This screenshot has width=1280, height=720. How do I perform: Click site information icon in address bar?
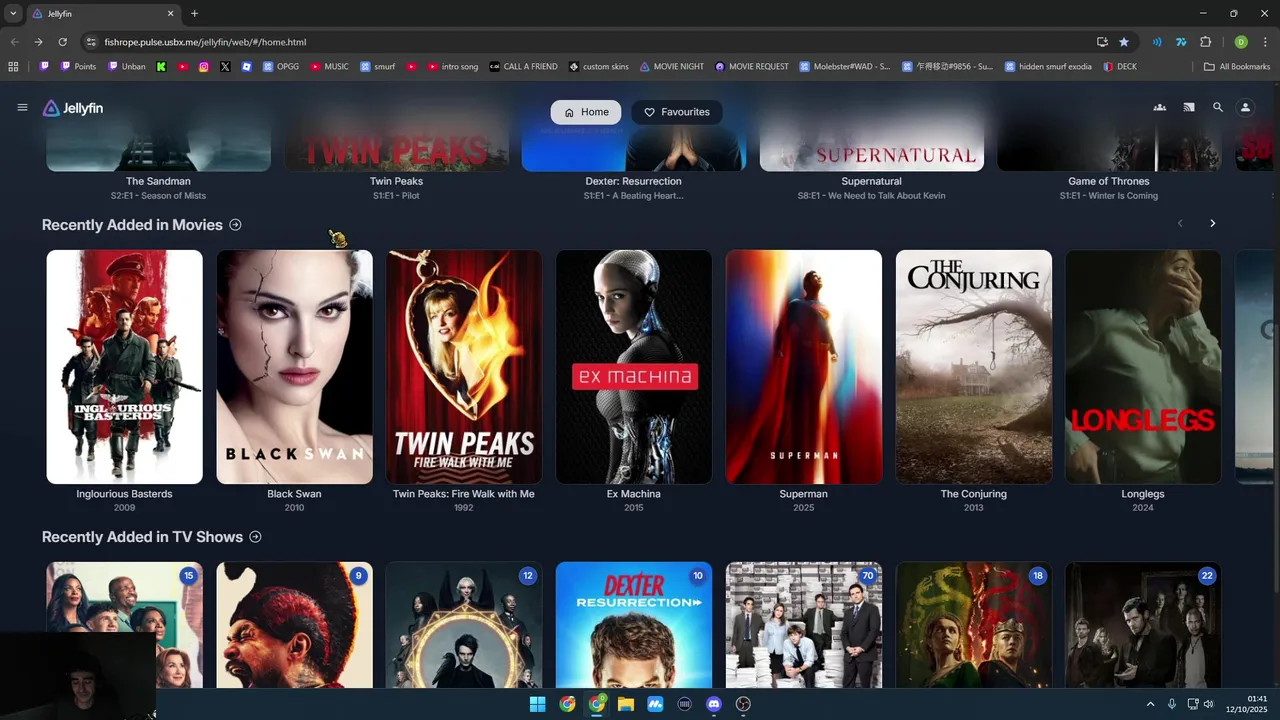[91, 42]
